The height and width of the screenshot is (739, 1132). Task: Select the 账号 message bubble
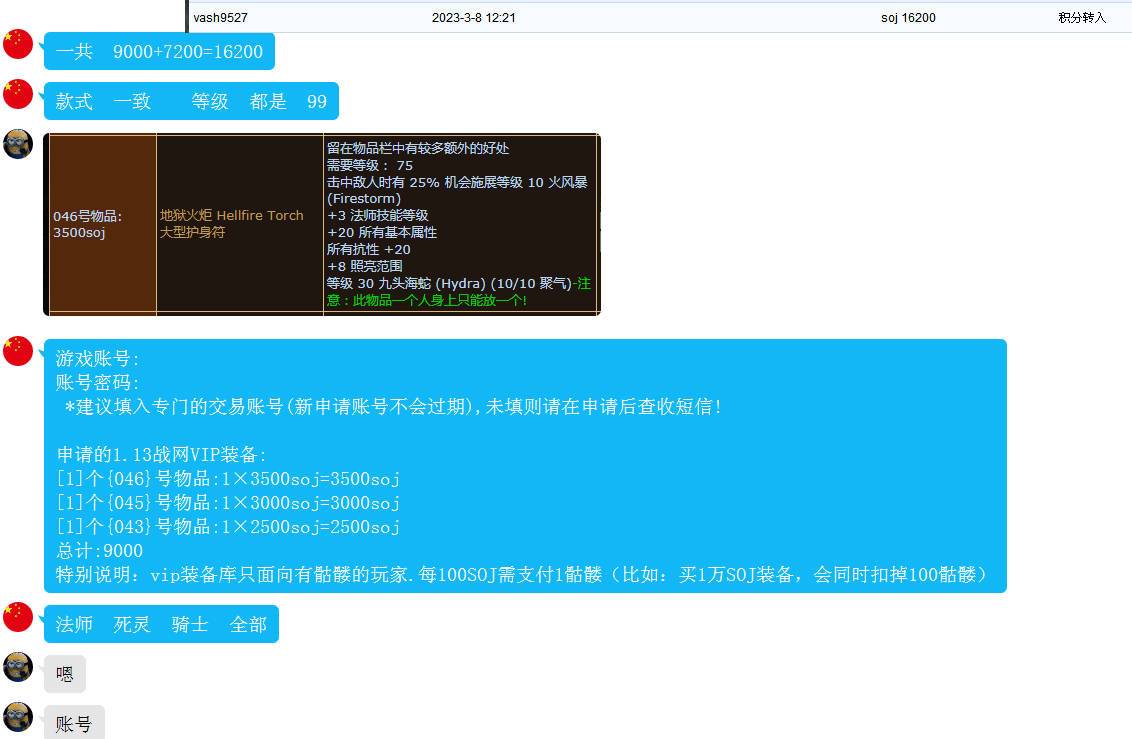(x=74, y=723)
